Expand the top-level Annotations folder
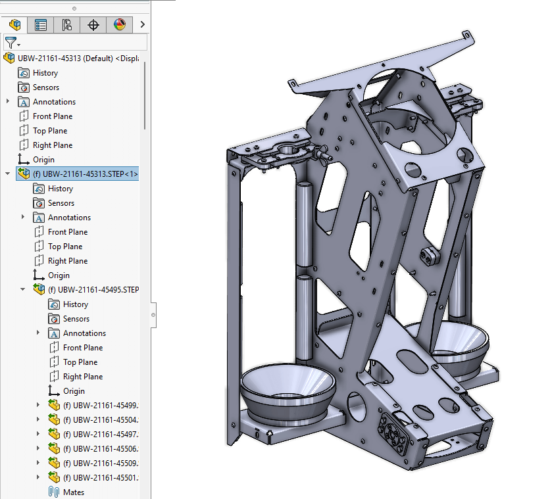 (8, 101)
